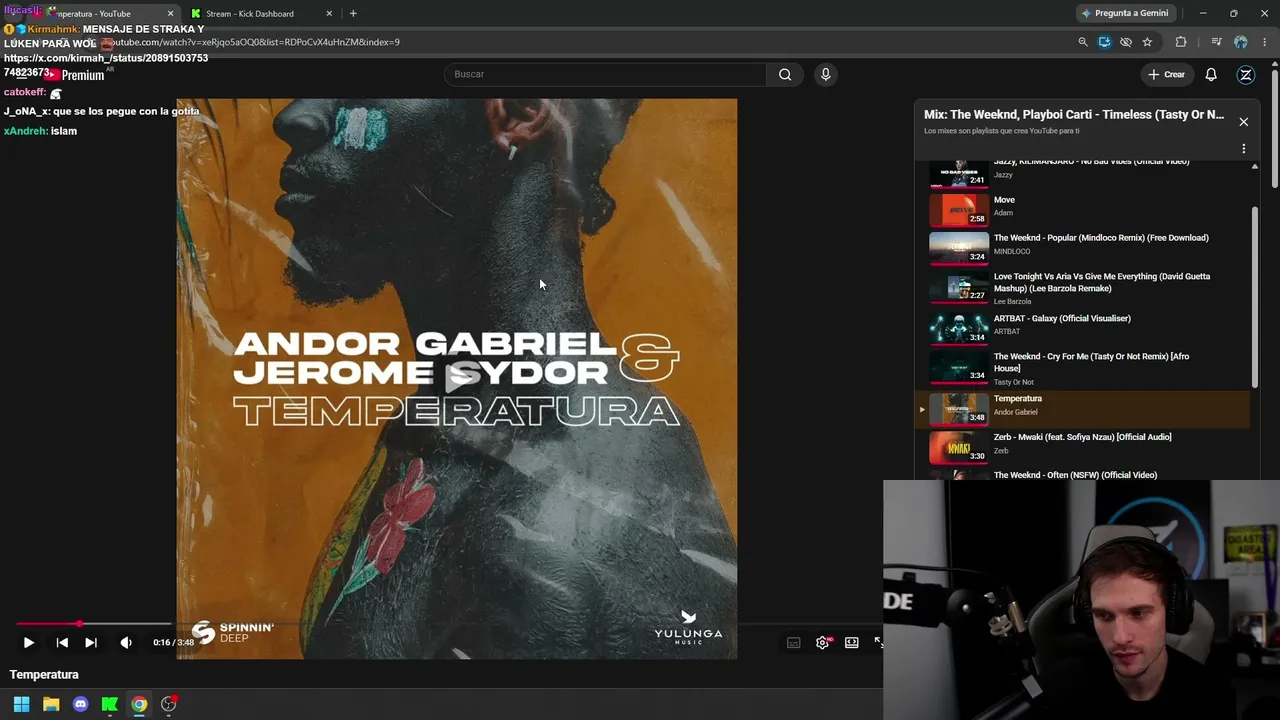Open Discord from the taskbar
Viewport: 1280px width, 720px height.
pyautogui.click(x=81, y=704)
